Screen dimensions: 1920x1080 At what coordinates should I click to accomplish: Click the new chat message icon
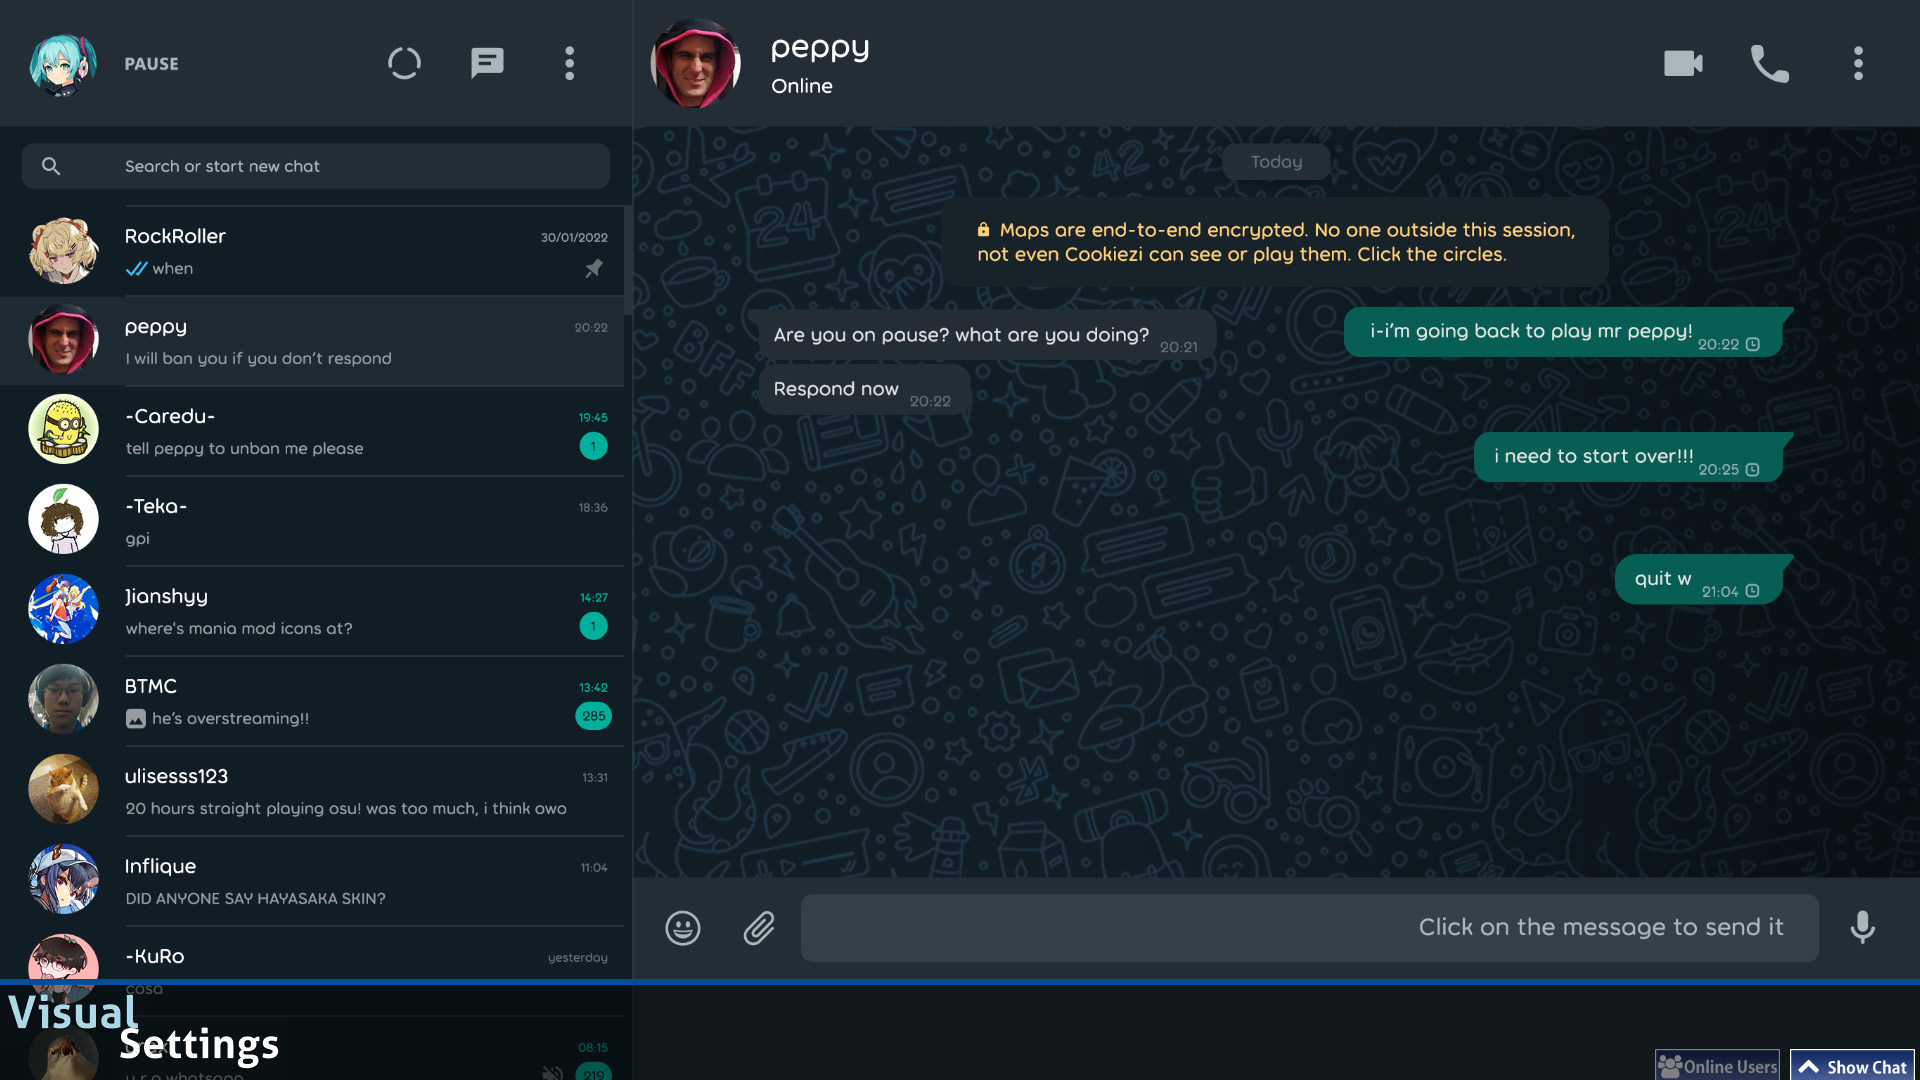(x=487, y=63)
